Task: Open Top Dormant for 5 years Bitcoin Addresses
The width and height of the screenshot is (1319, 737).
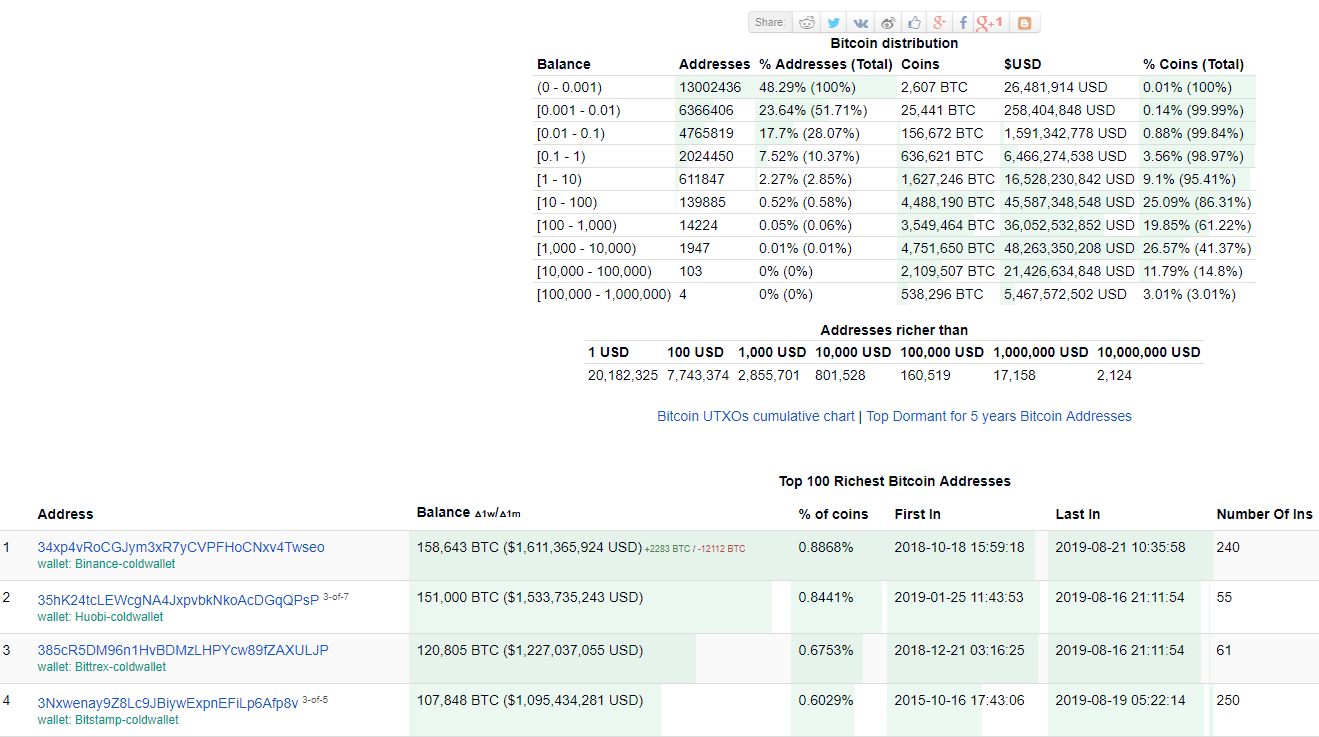Action: [x=998, y=416]
